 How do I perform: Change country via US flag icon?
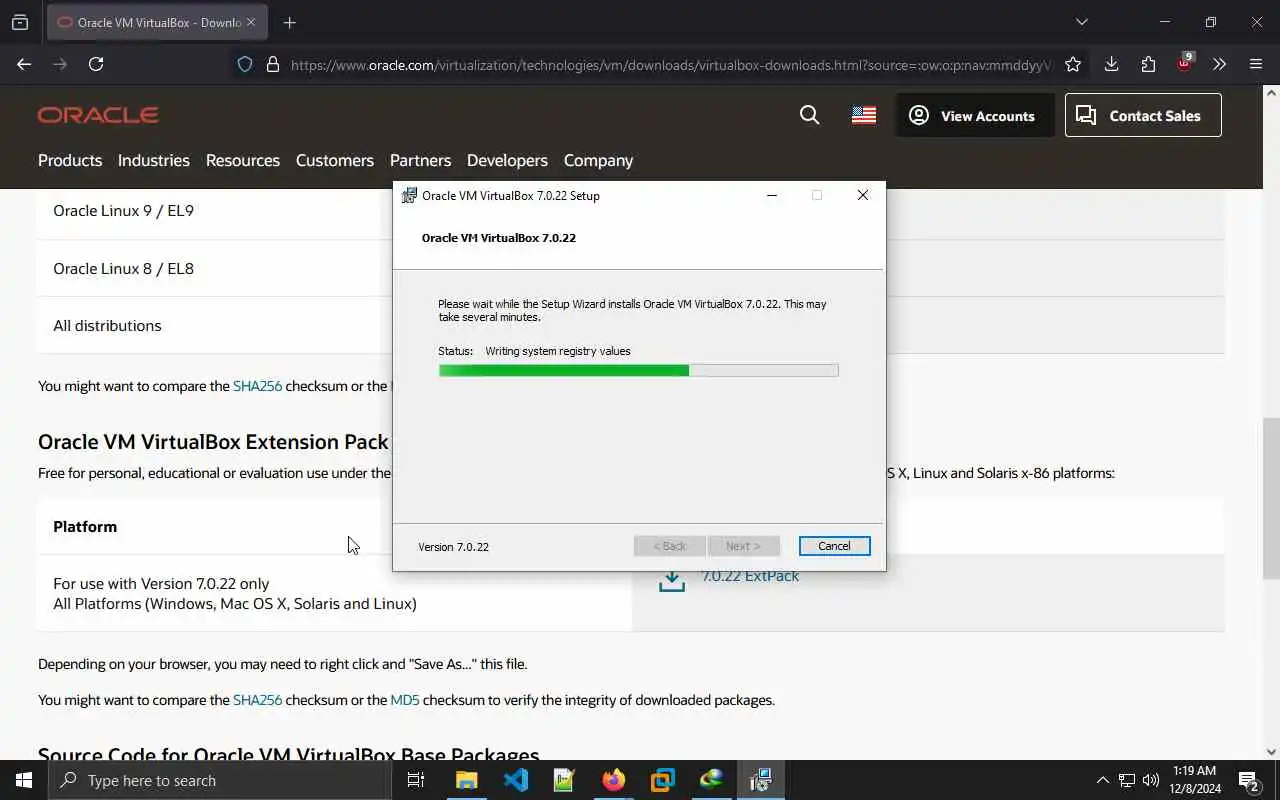pyautogui.click(x=864, y=116)
